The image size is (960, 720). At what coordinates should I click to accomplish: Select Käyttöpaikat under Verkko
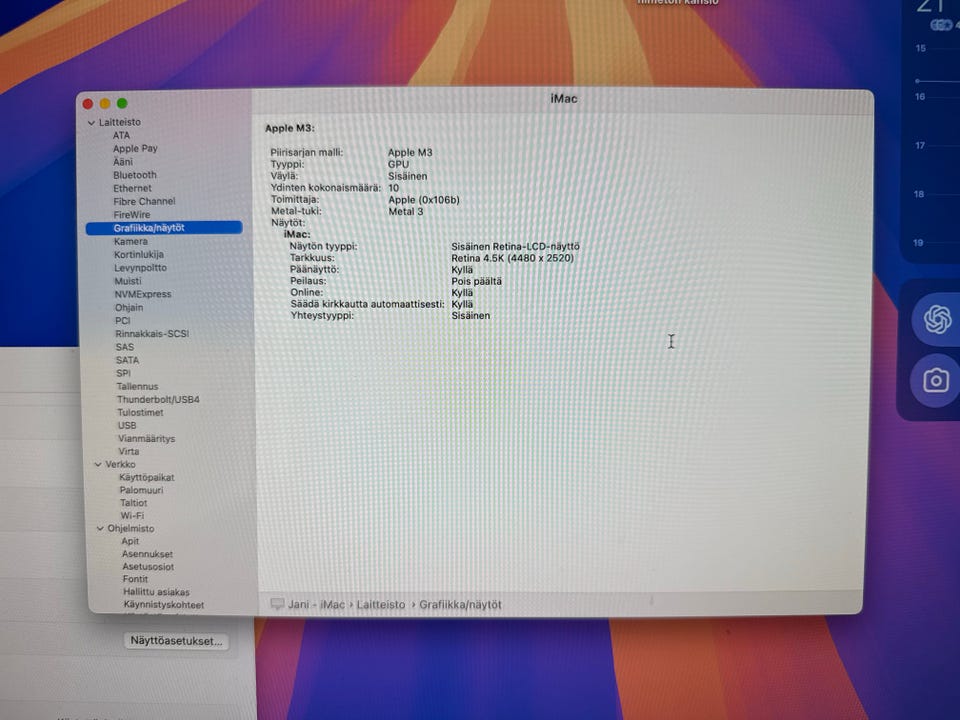pyautogui.click(x=147, y=478)
